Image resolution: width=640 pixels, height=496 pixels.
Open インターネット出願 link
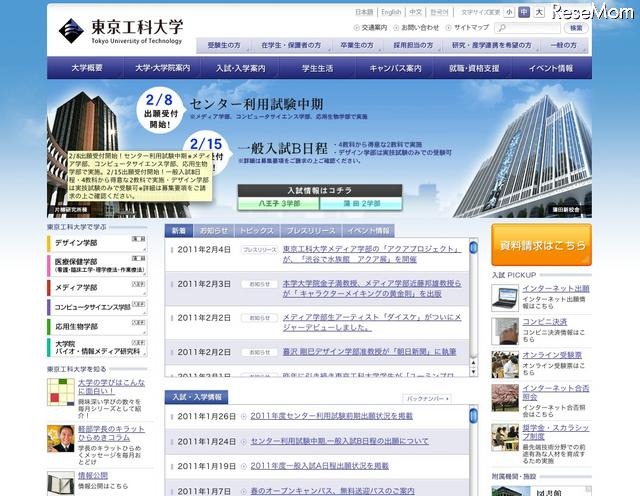tap(556, 289)
